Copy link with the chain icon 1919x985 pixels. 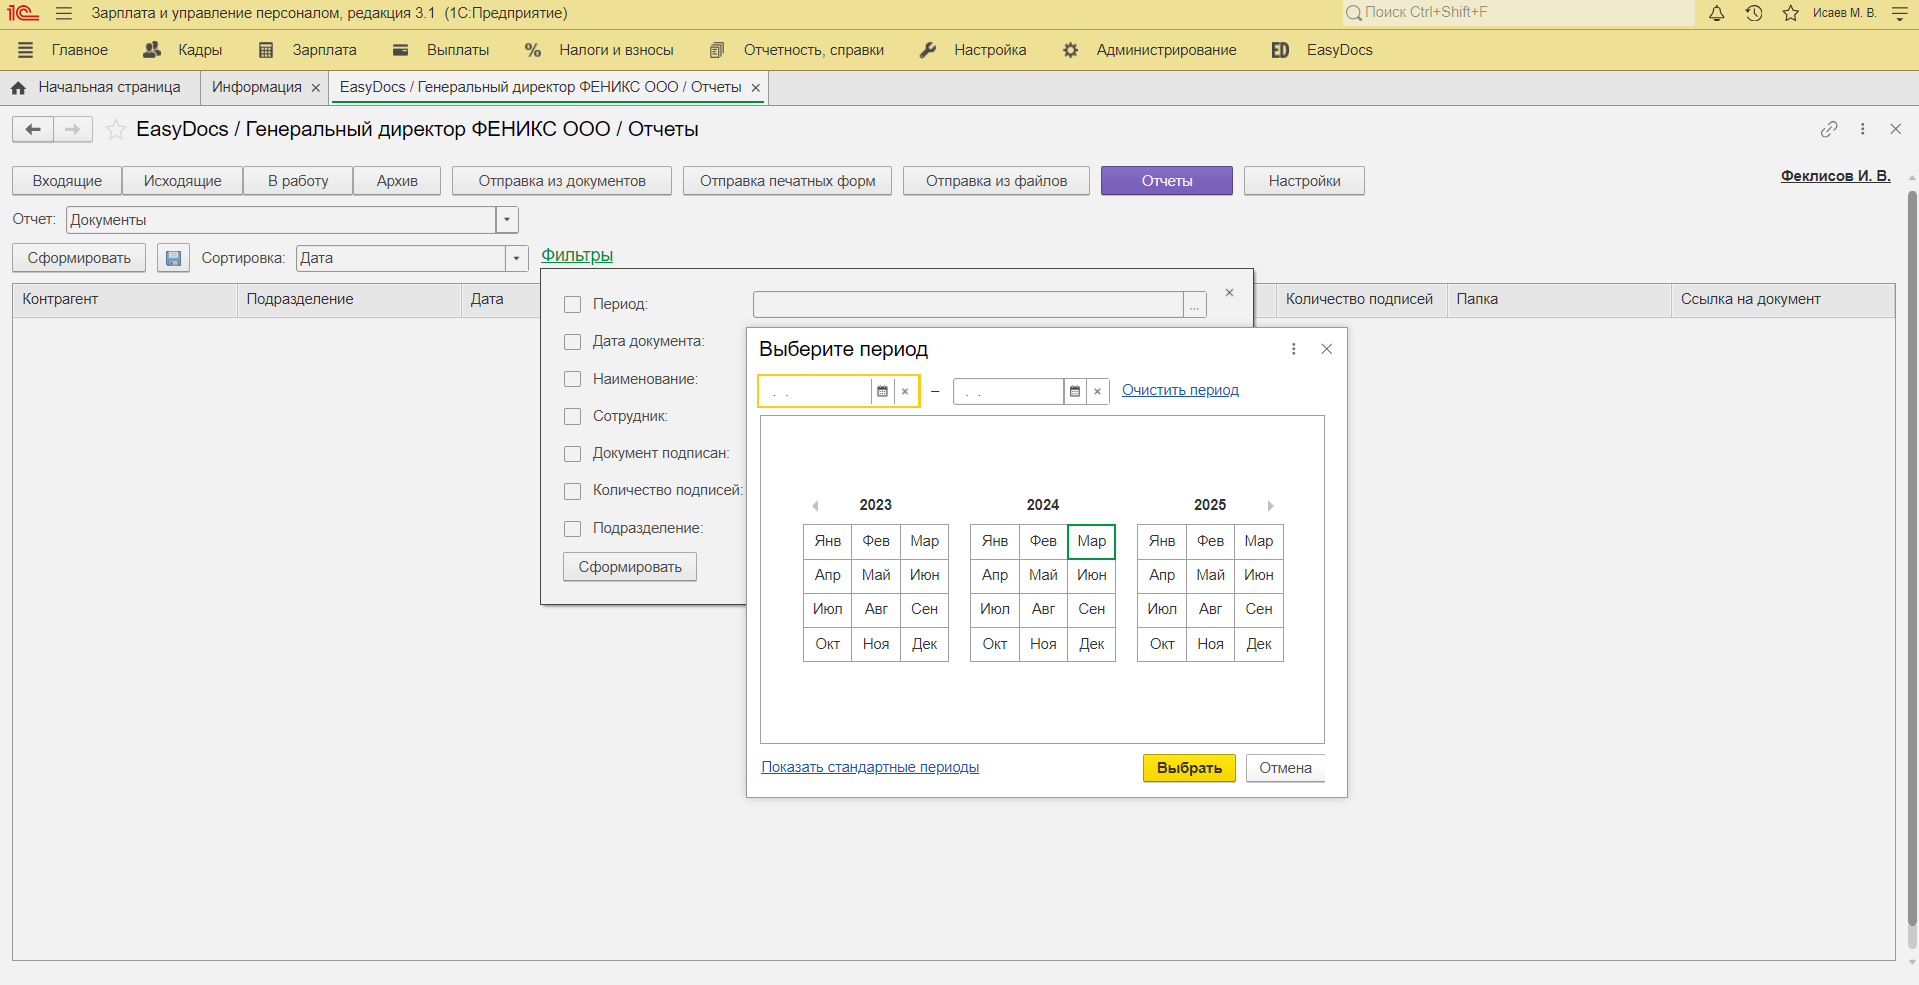tap(1829, 129)
